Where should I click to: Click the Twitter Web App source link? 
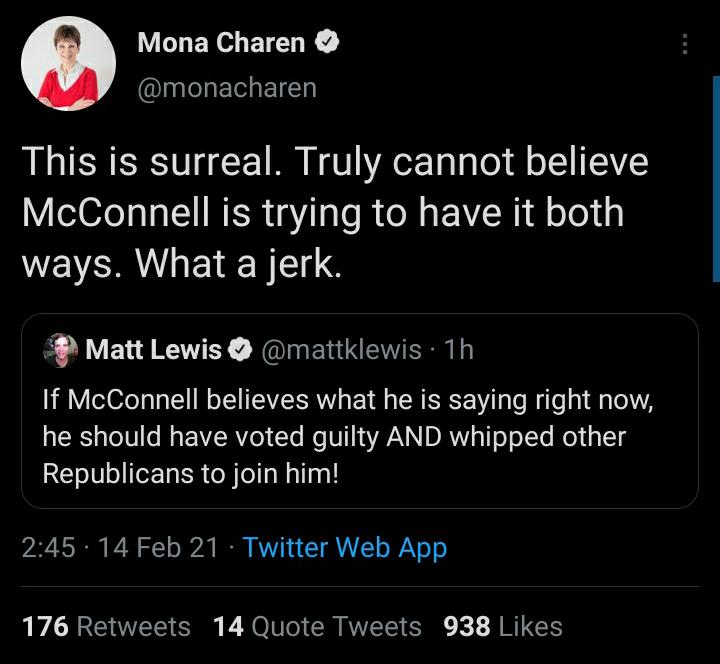click(344, 548)
